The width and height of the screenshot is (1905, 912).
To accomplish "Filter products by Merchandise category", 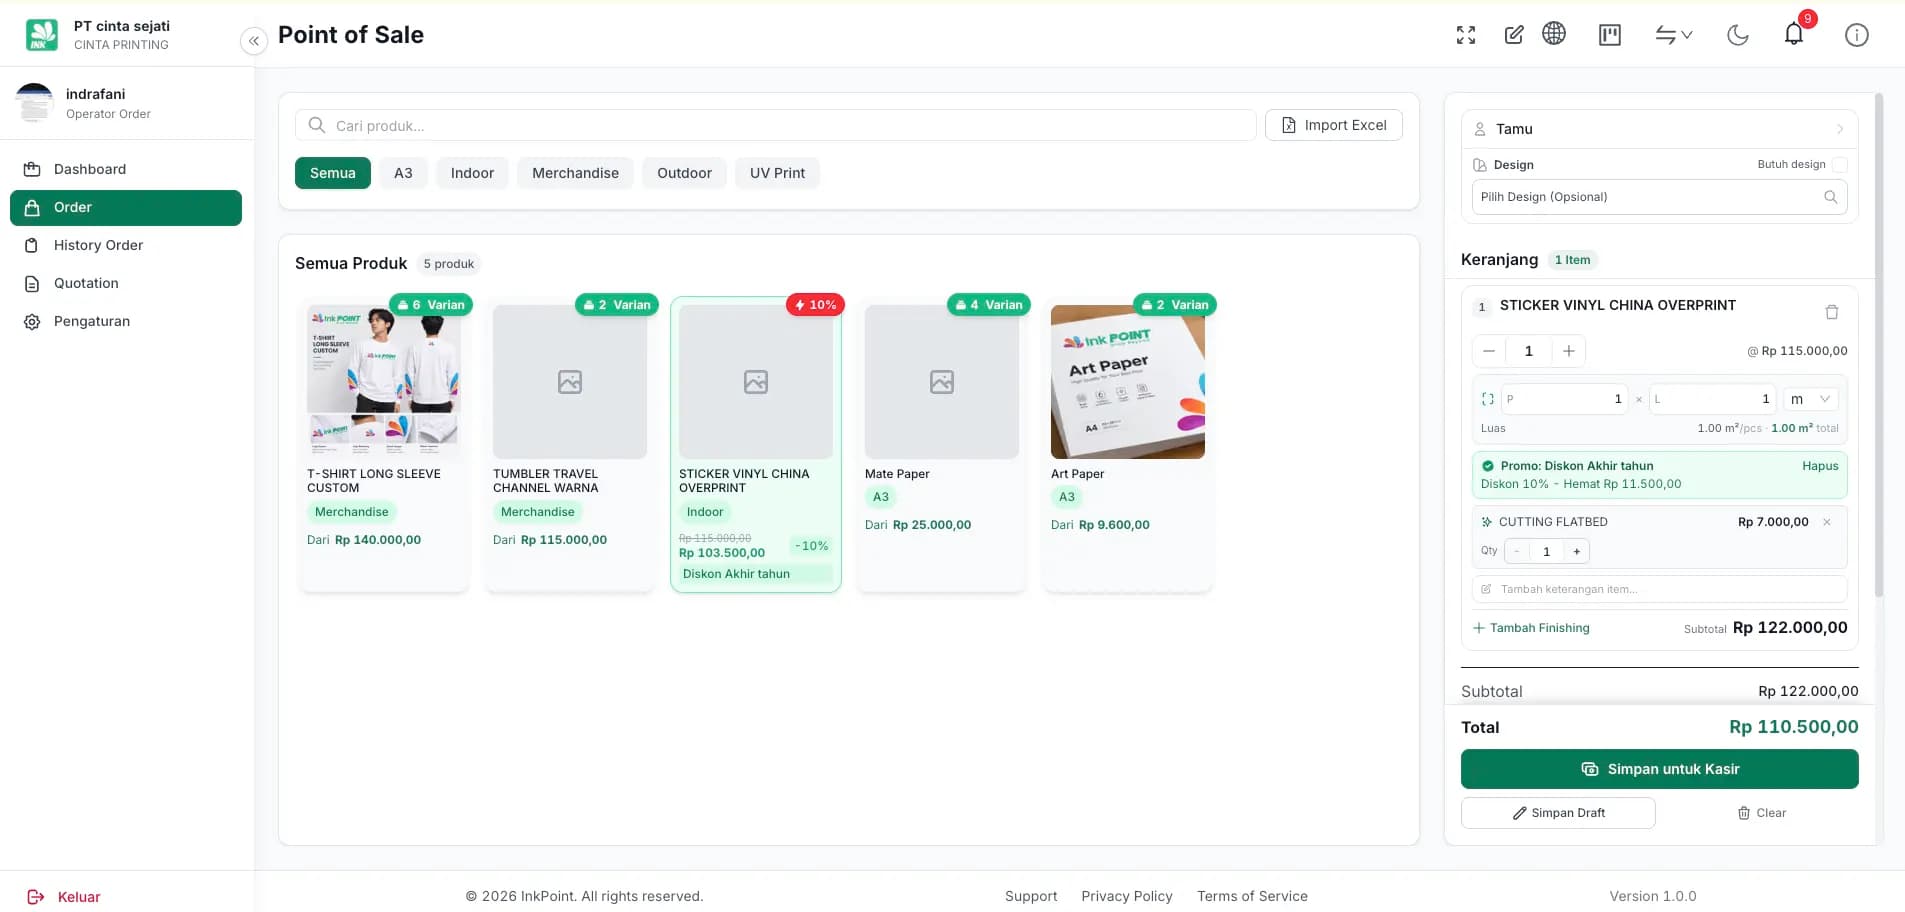I will (x=575, y=173).
